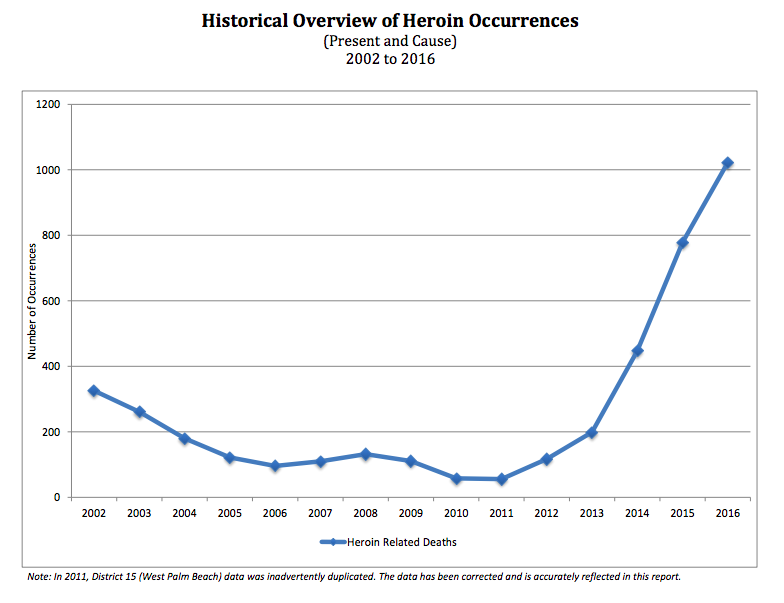The width and height of the screenshot is (784, 603).
Task: Select the 2014 data point marker
Action: pyautogui.click(x=637, y=351)
